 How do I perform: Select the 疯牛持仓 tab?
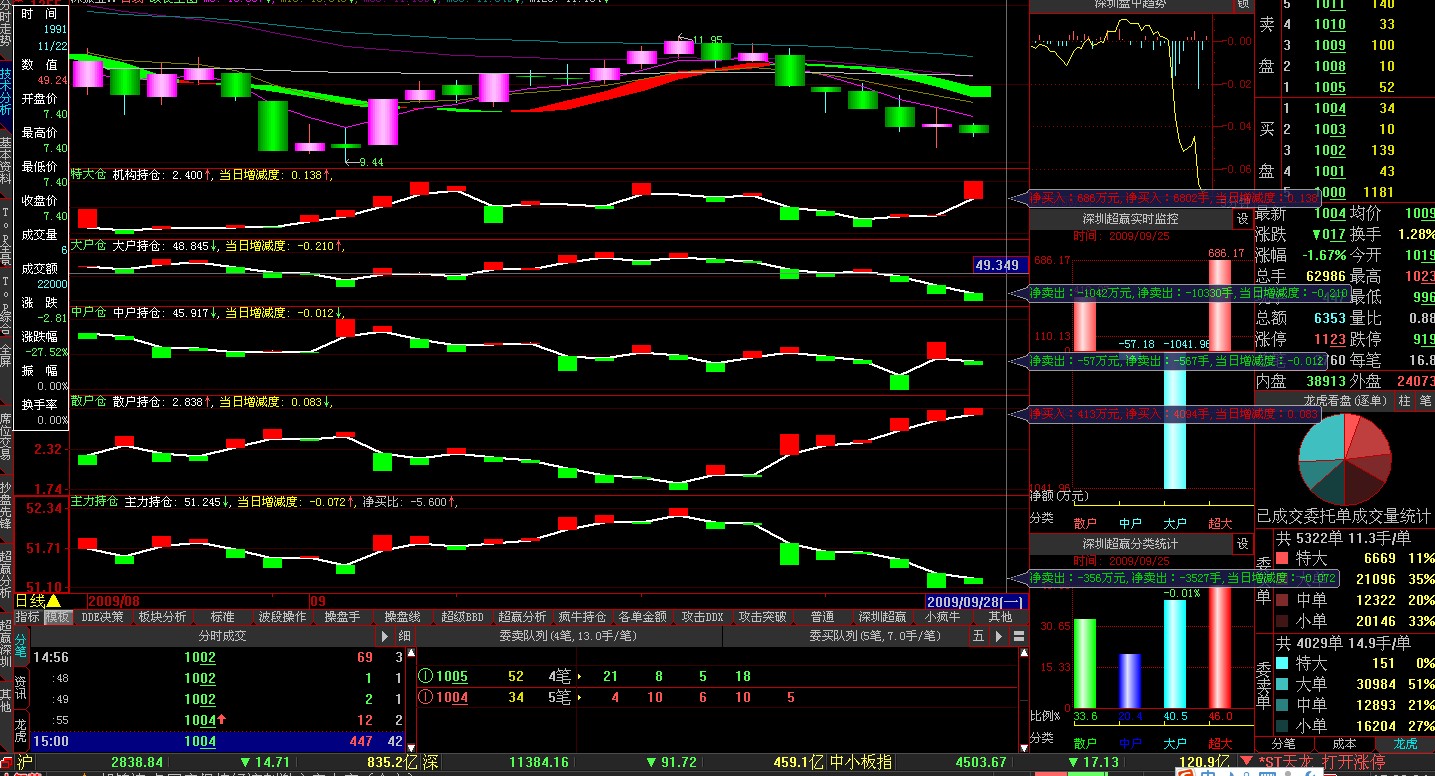582,617
